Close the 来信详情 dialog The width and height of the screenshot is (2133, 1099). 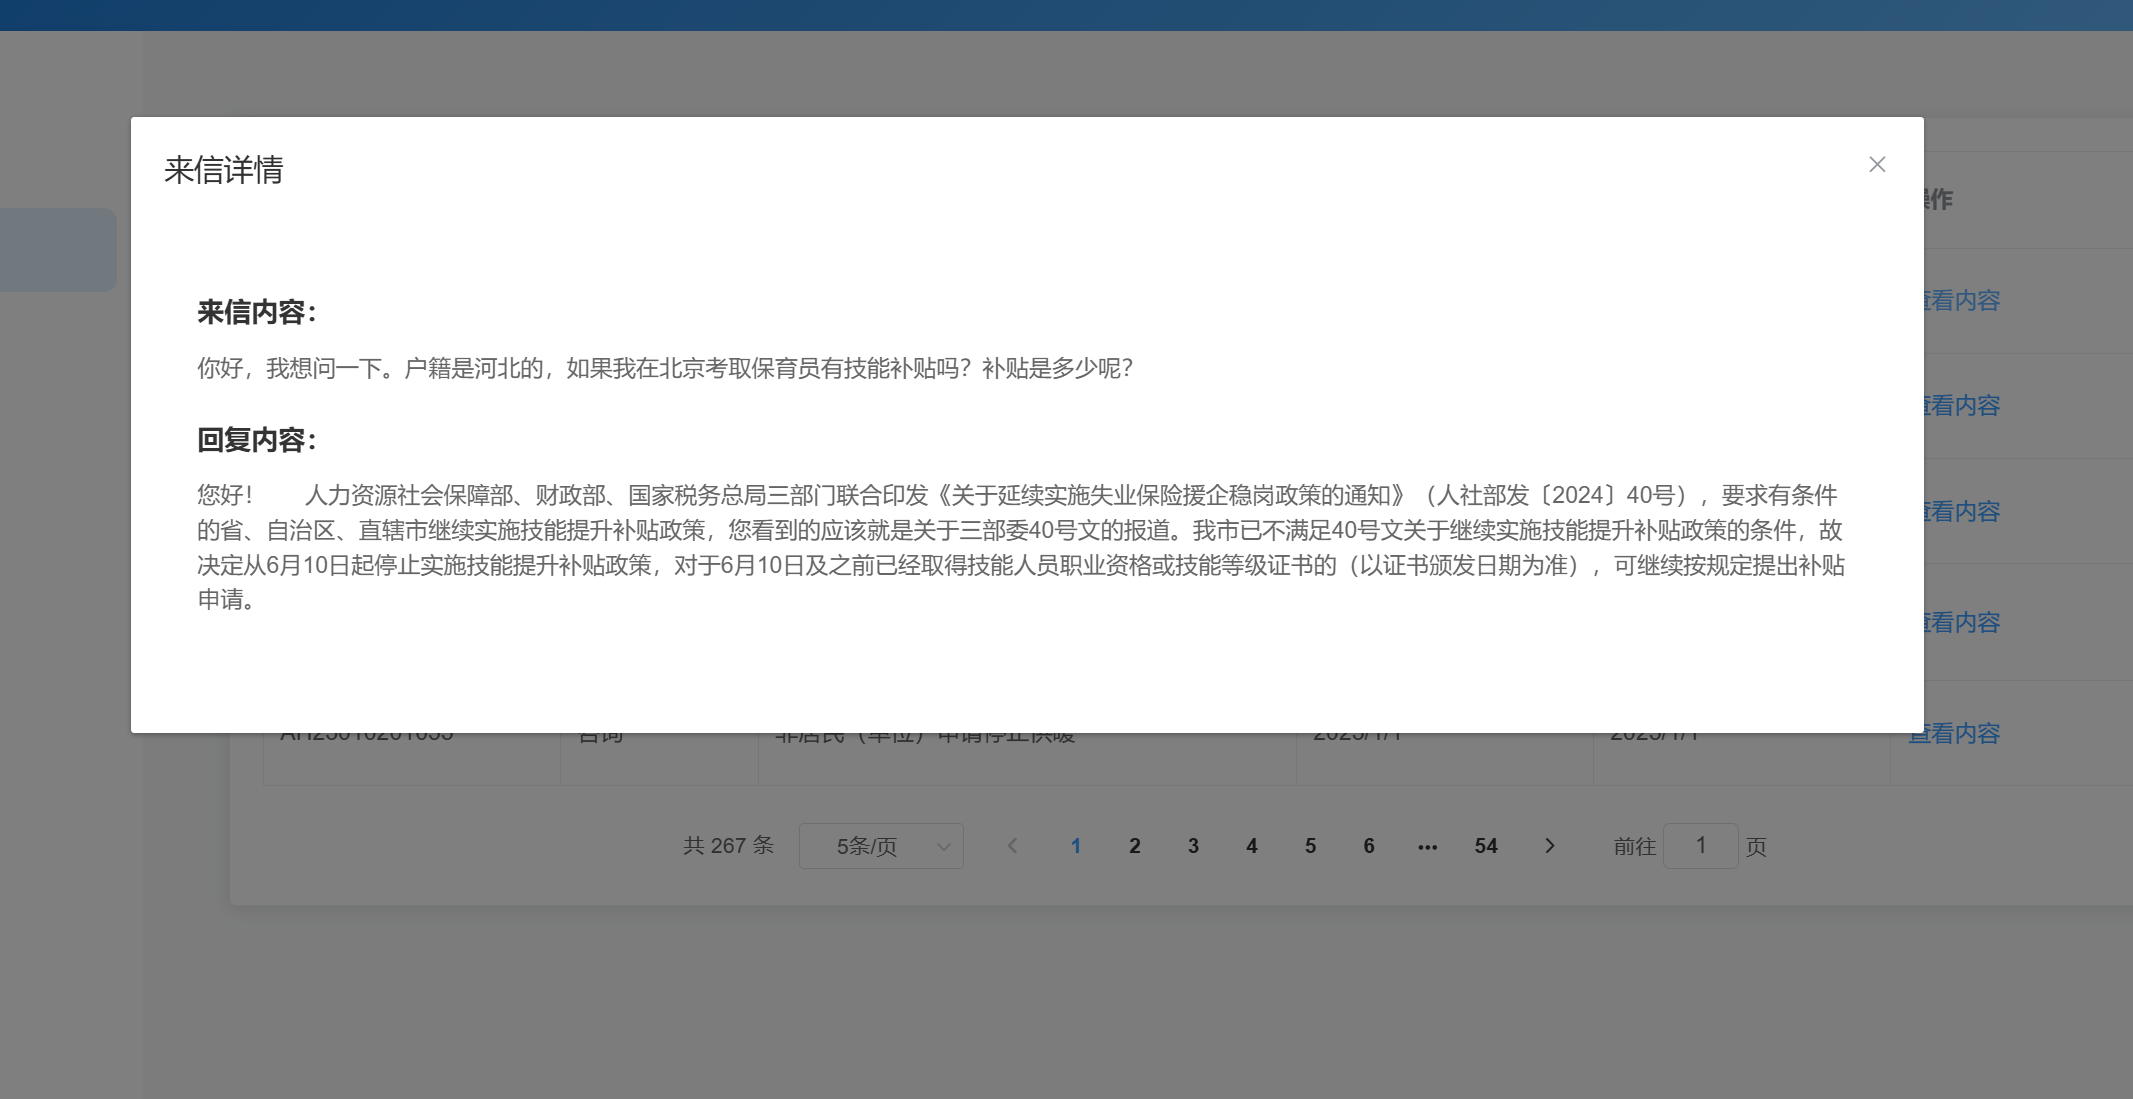[1877, 165]
